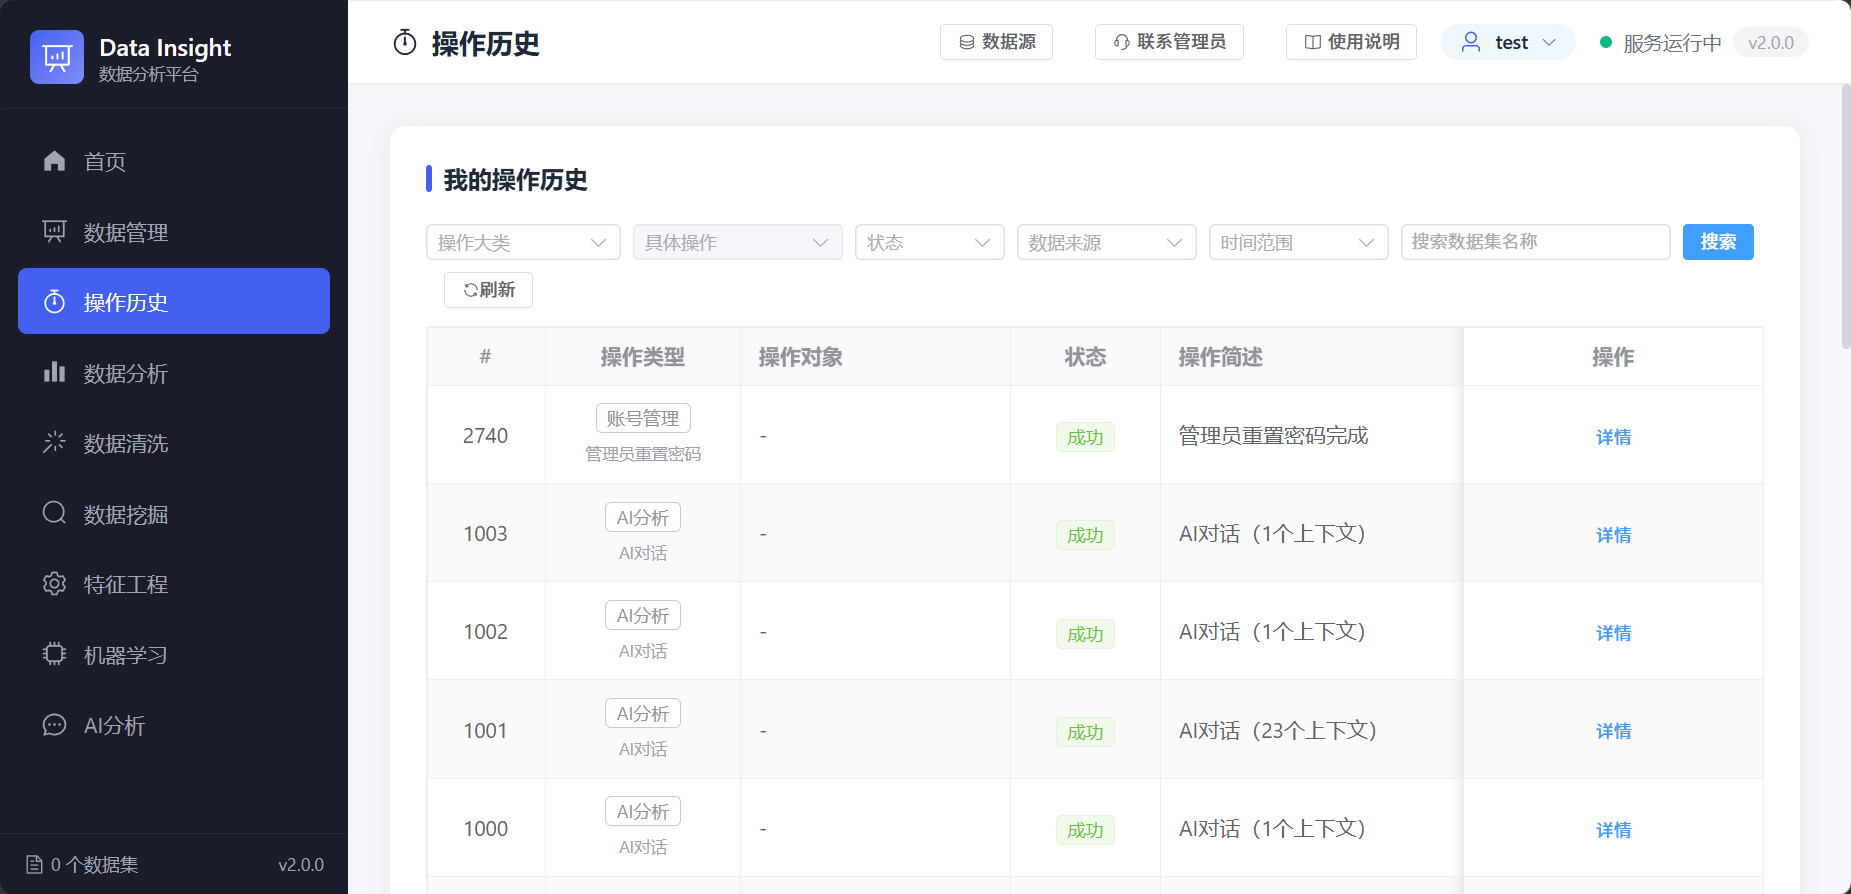Screen dimensions: 1851x894
Task: Open the 操作大类 dropdown
Action: click(523, 242)
